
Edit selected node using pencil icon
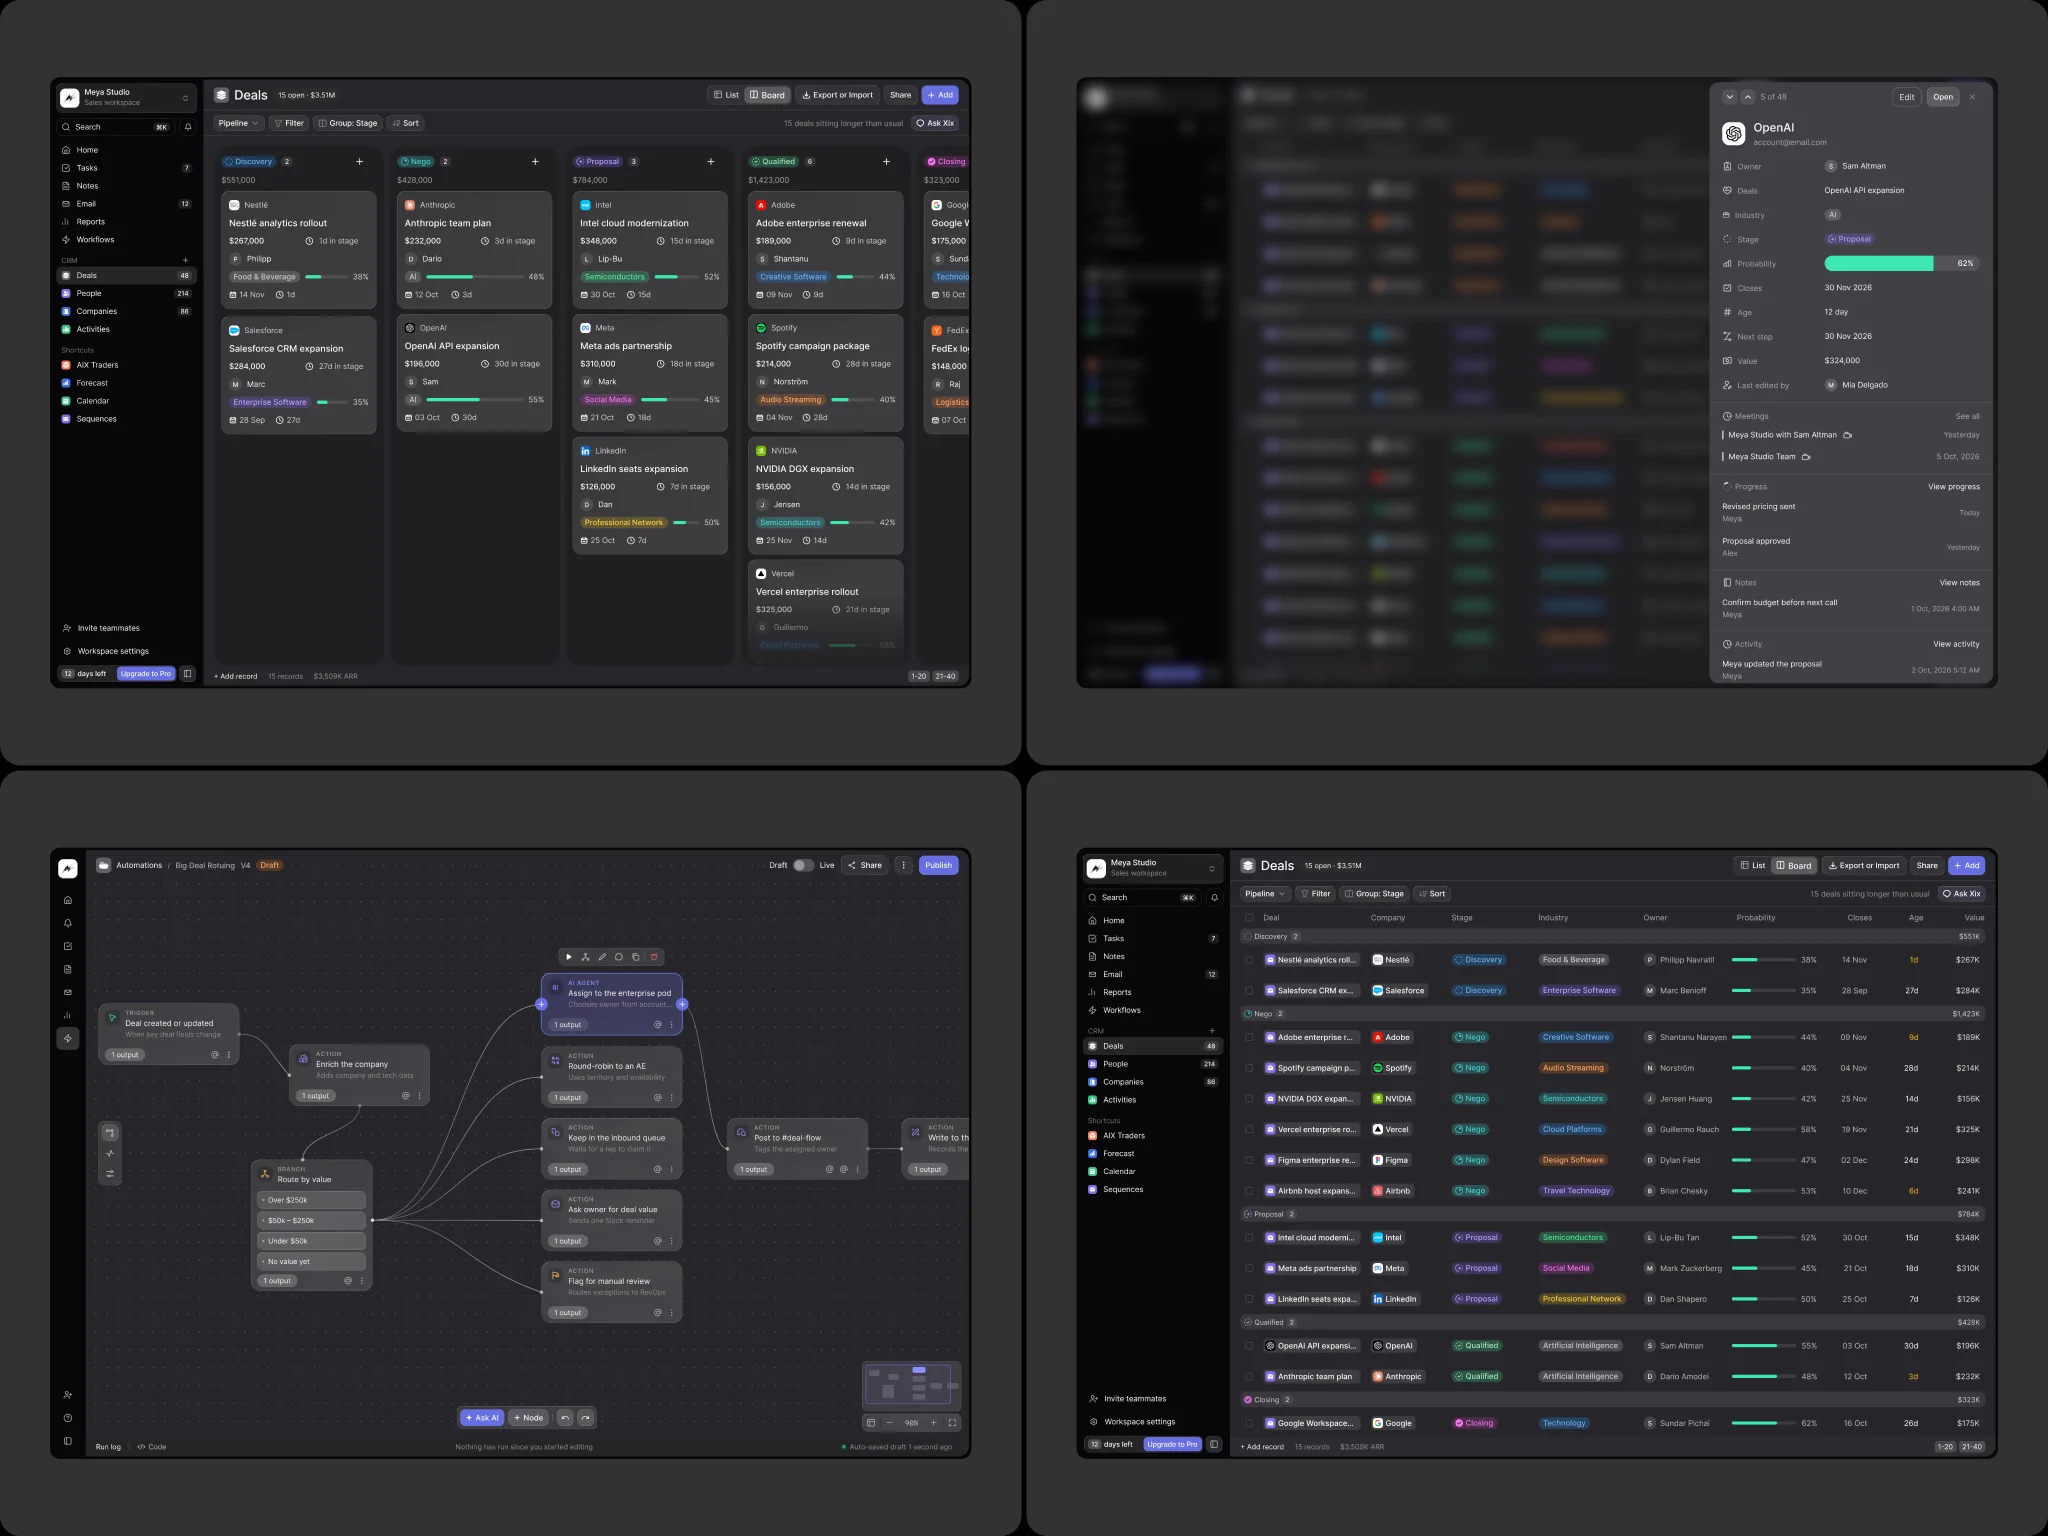(602, 957)
